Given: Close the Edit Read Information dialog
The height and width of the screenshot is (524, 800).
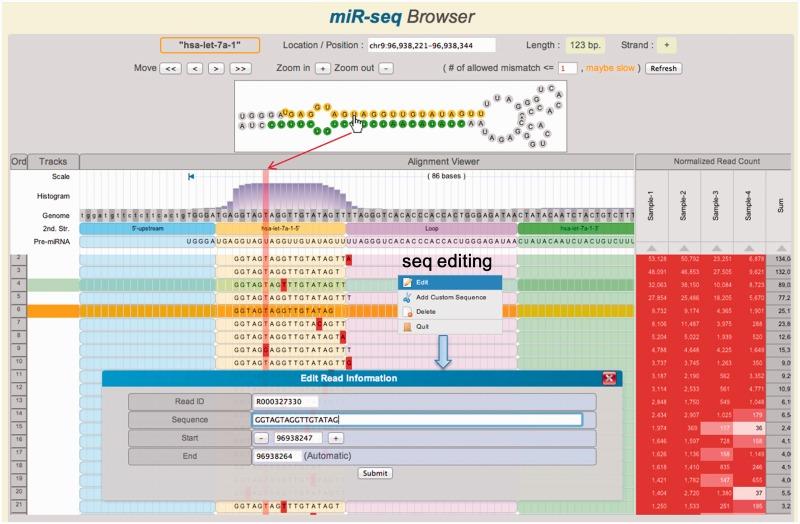Looking at the screenshot, I should 609,378.
